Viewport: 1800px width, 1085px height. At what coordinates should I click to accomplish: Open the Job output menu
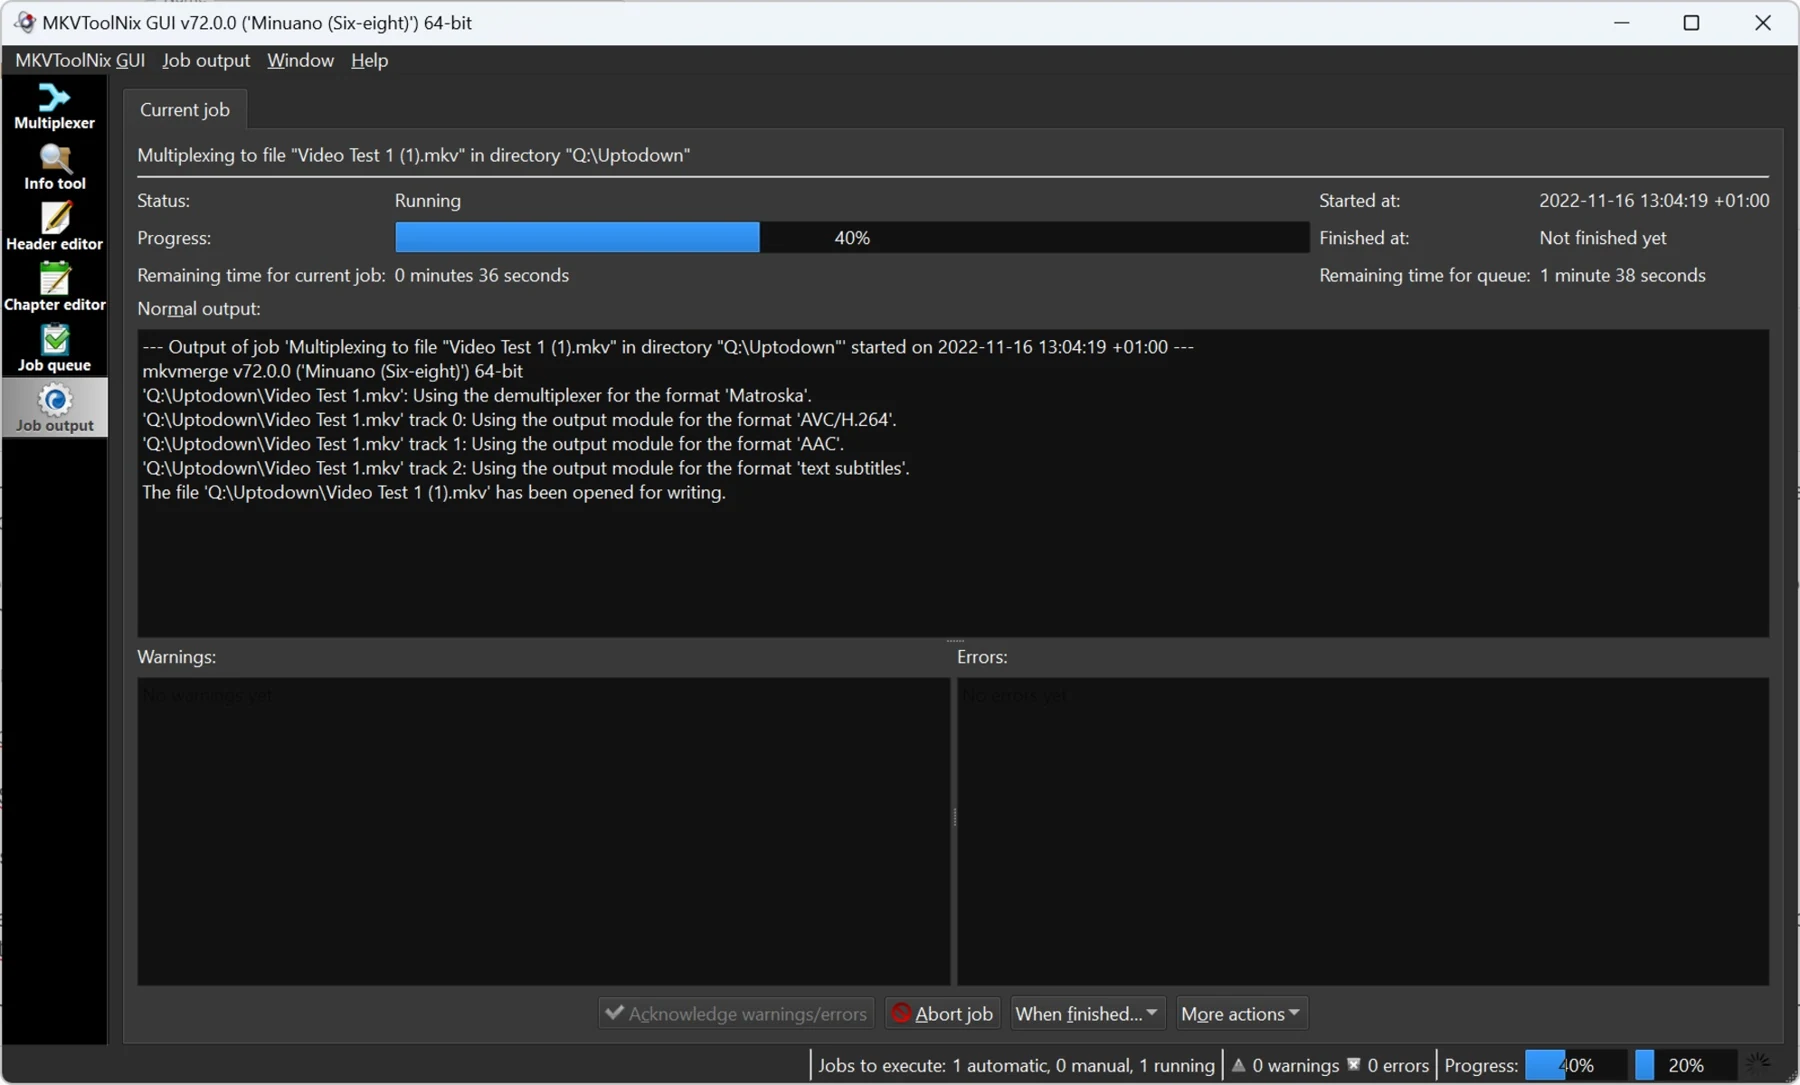click(206, 60)
